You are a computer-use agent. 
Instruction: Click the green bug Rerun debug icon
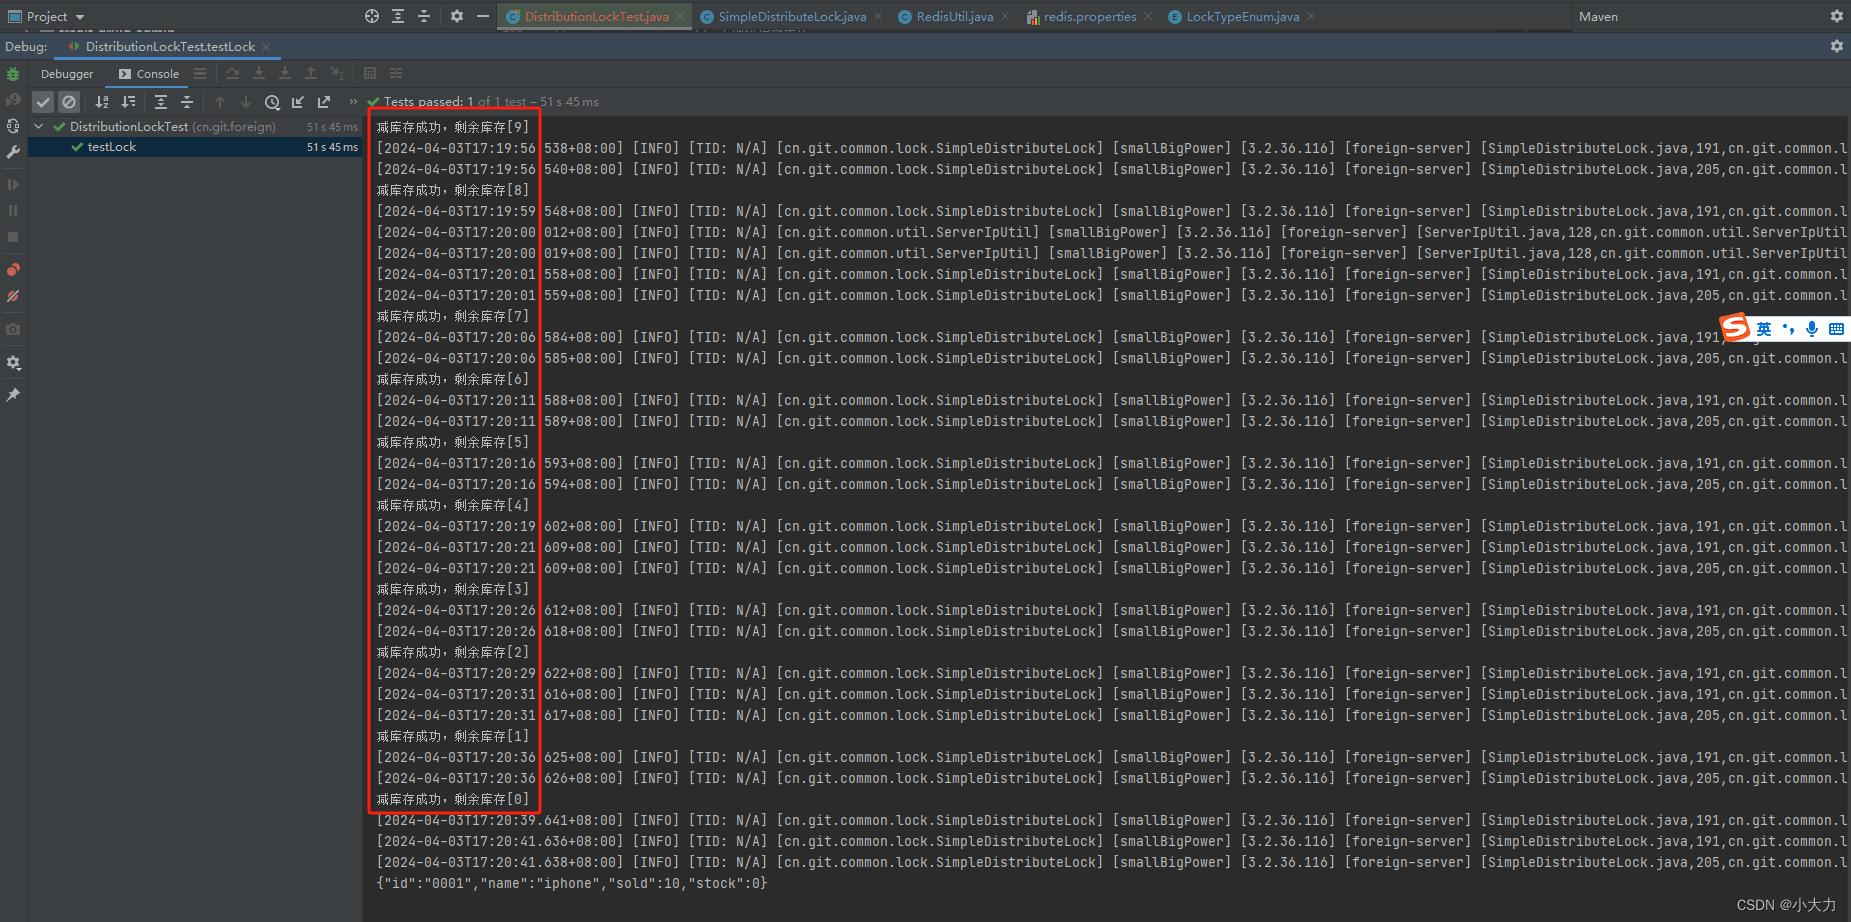click(13, 74)
